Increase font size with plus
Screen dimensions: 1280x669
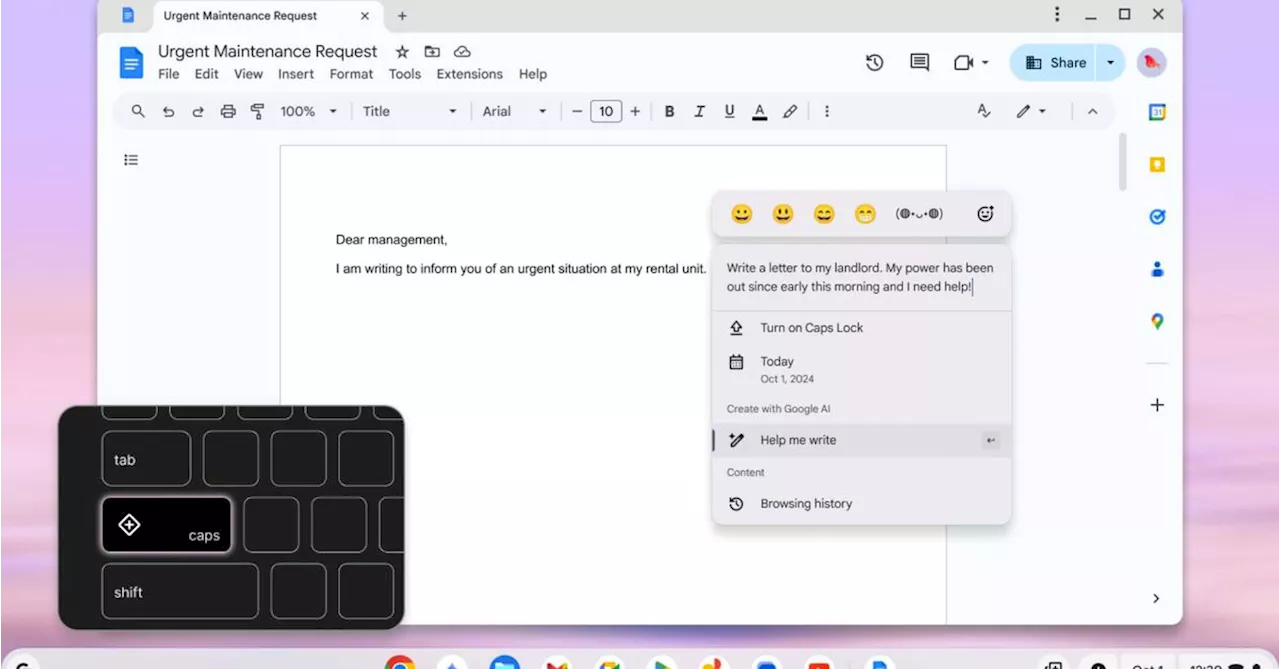pos(635,111)
